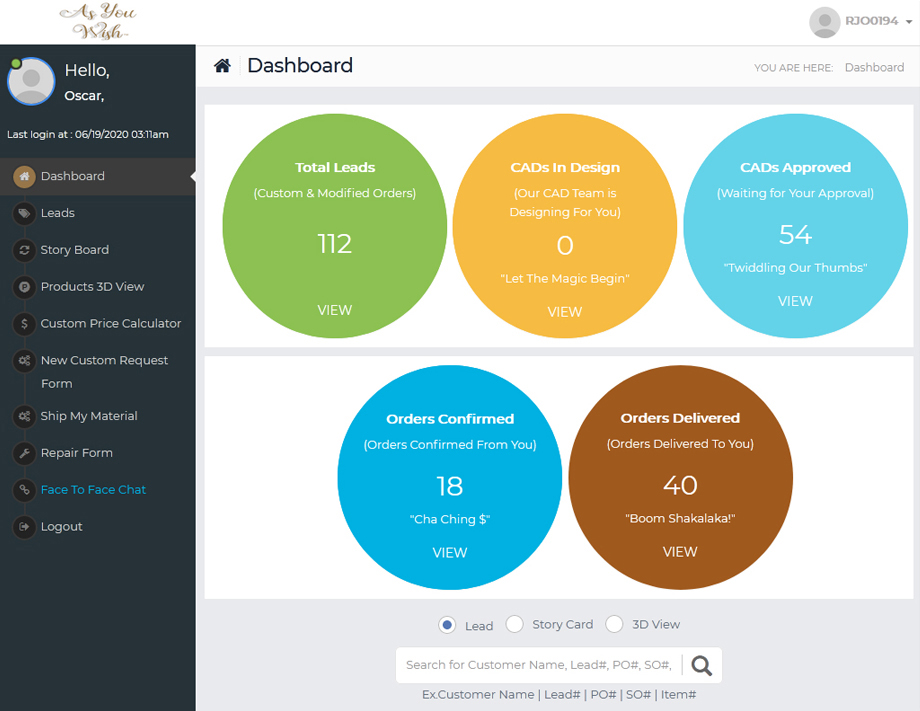Select the Lead radio button
Image resolution: width=920 pixels, height=711 pixels.
point(447,625)
